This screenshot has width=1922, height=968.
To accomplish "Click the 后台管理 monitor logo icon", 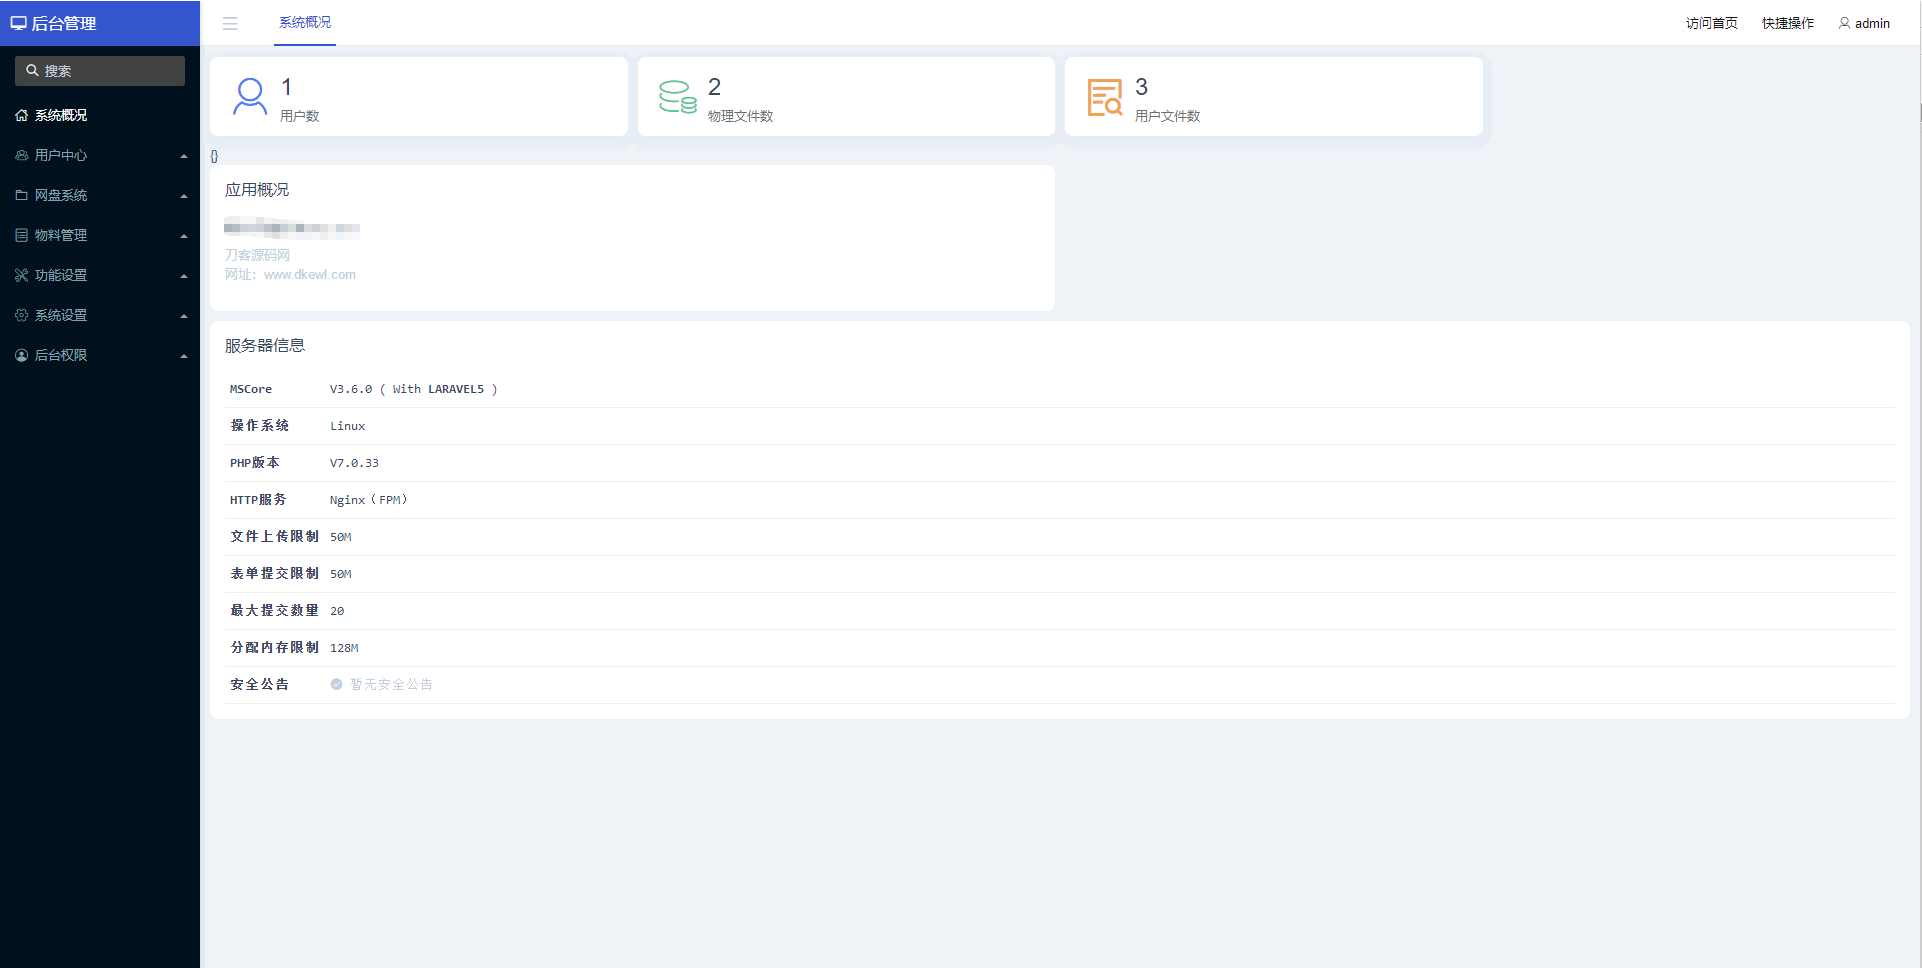I will pos(18,23).
